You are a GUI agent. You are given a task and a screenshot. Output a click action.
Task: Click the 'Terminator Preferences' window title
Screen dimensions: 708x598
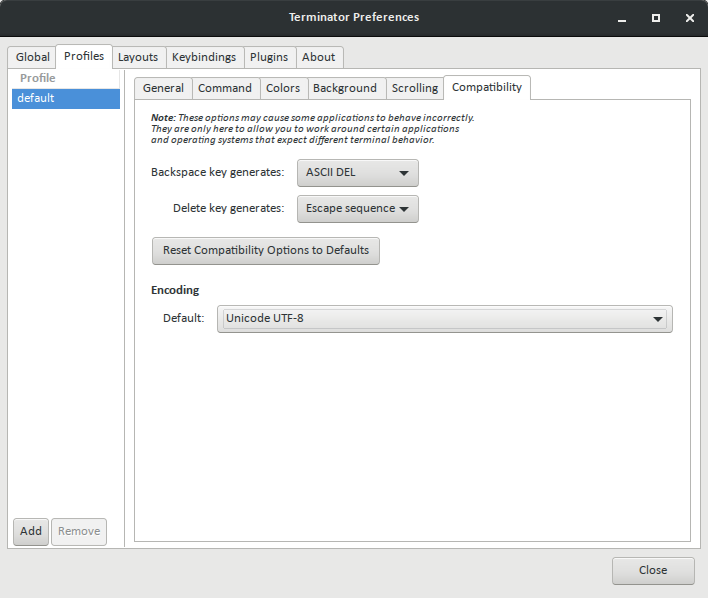[354, 17]
